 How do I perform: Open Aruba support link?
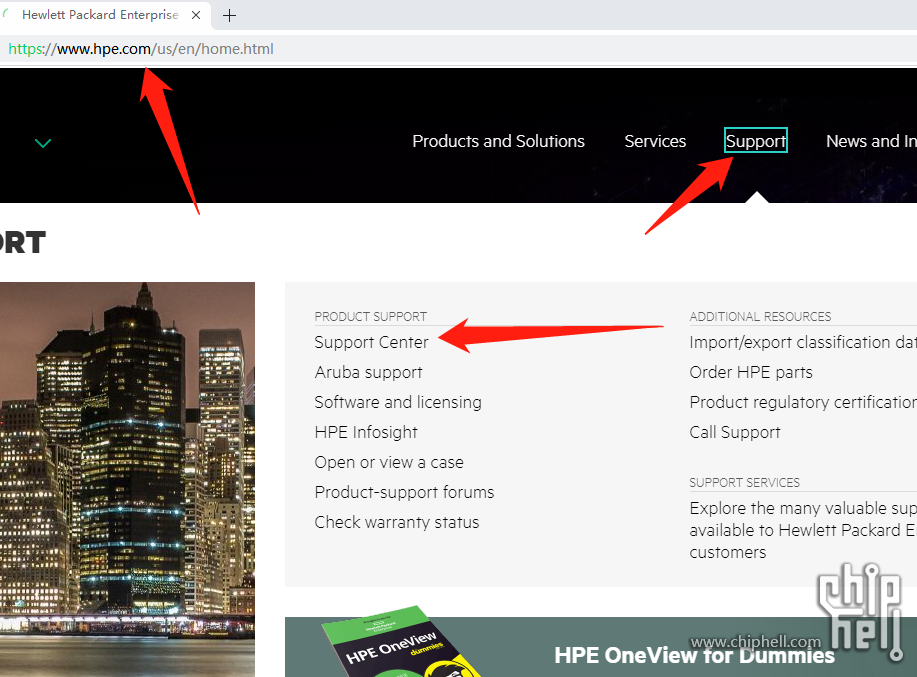coord(368,372)
